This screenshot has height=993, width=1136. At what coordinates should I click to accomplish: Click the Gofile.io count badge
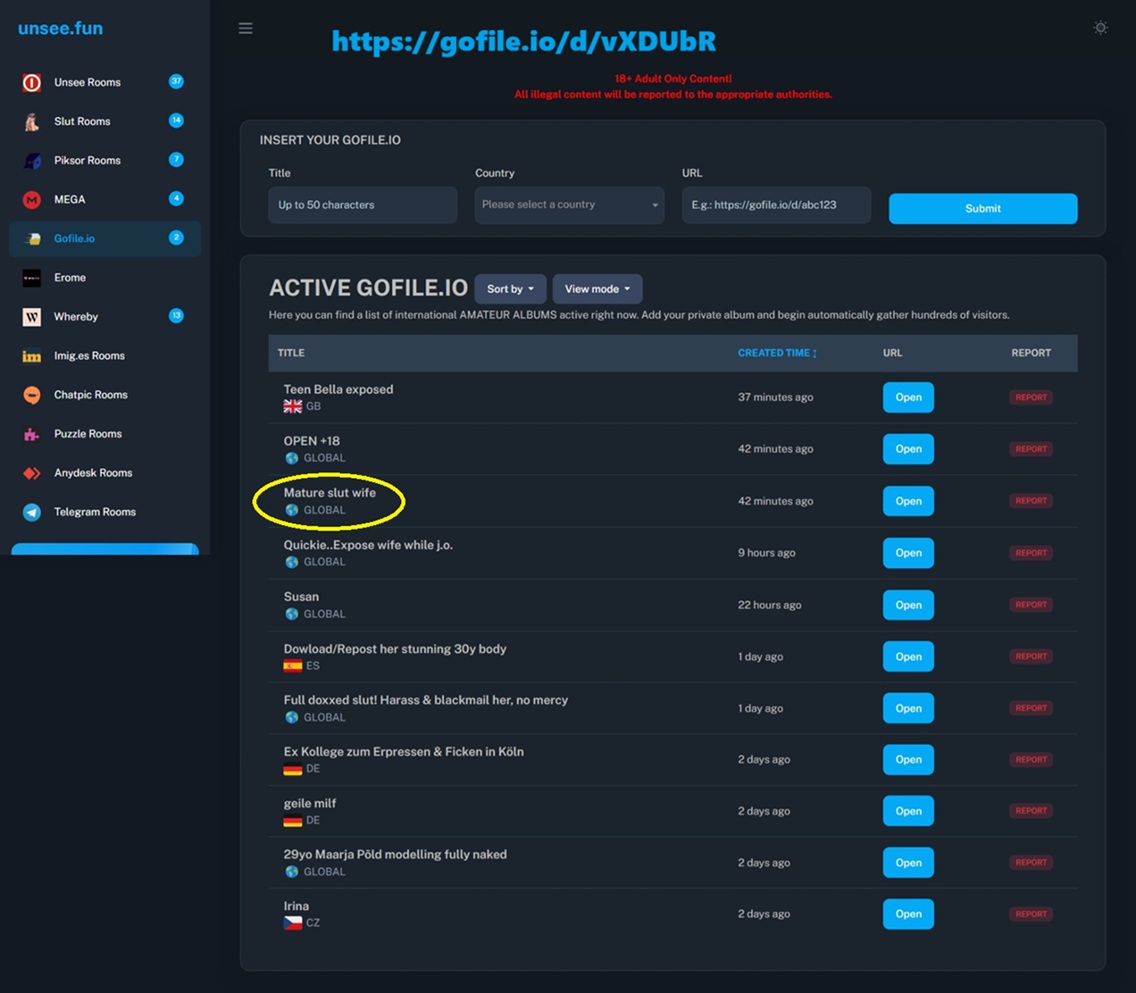(176, 238)
